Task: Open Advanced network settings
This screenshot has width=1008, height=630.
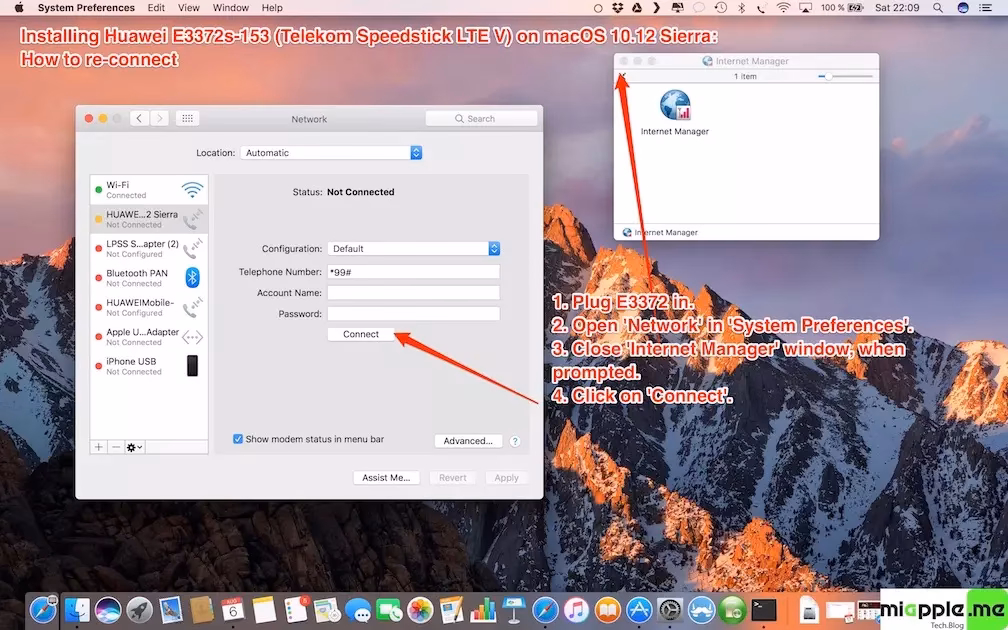Action: pos(468,441)
